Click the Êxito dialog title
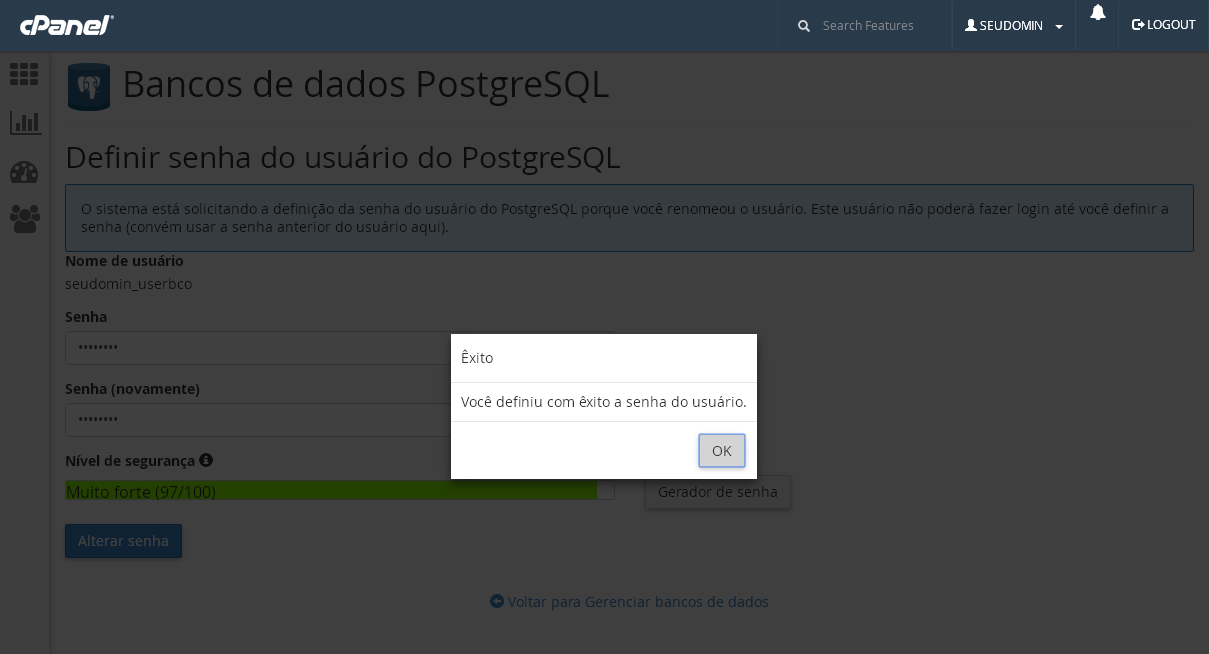 (477, 358)
